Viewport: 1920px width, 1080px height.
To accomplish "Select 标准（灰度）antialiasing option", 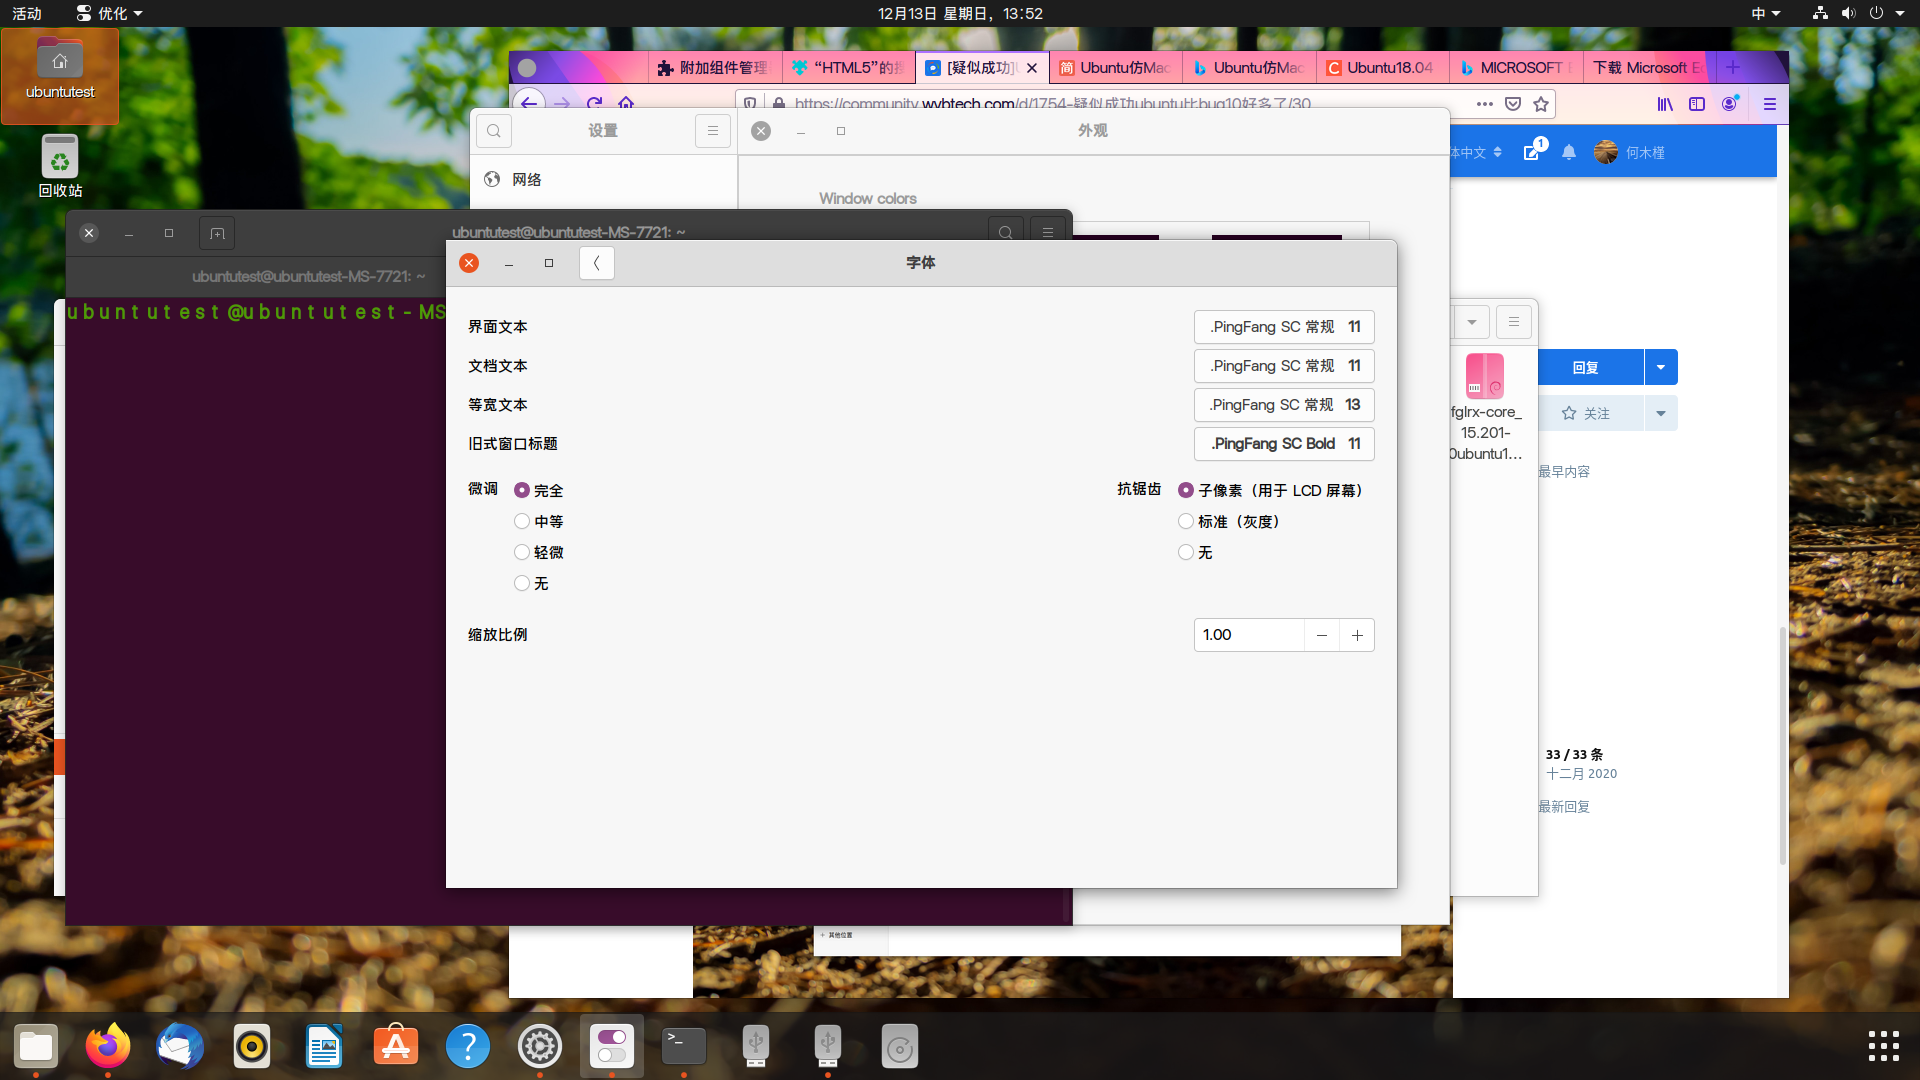I will click(x=1186, y=521).
